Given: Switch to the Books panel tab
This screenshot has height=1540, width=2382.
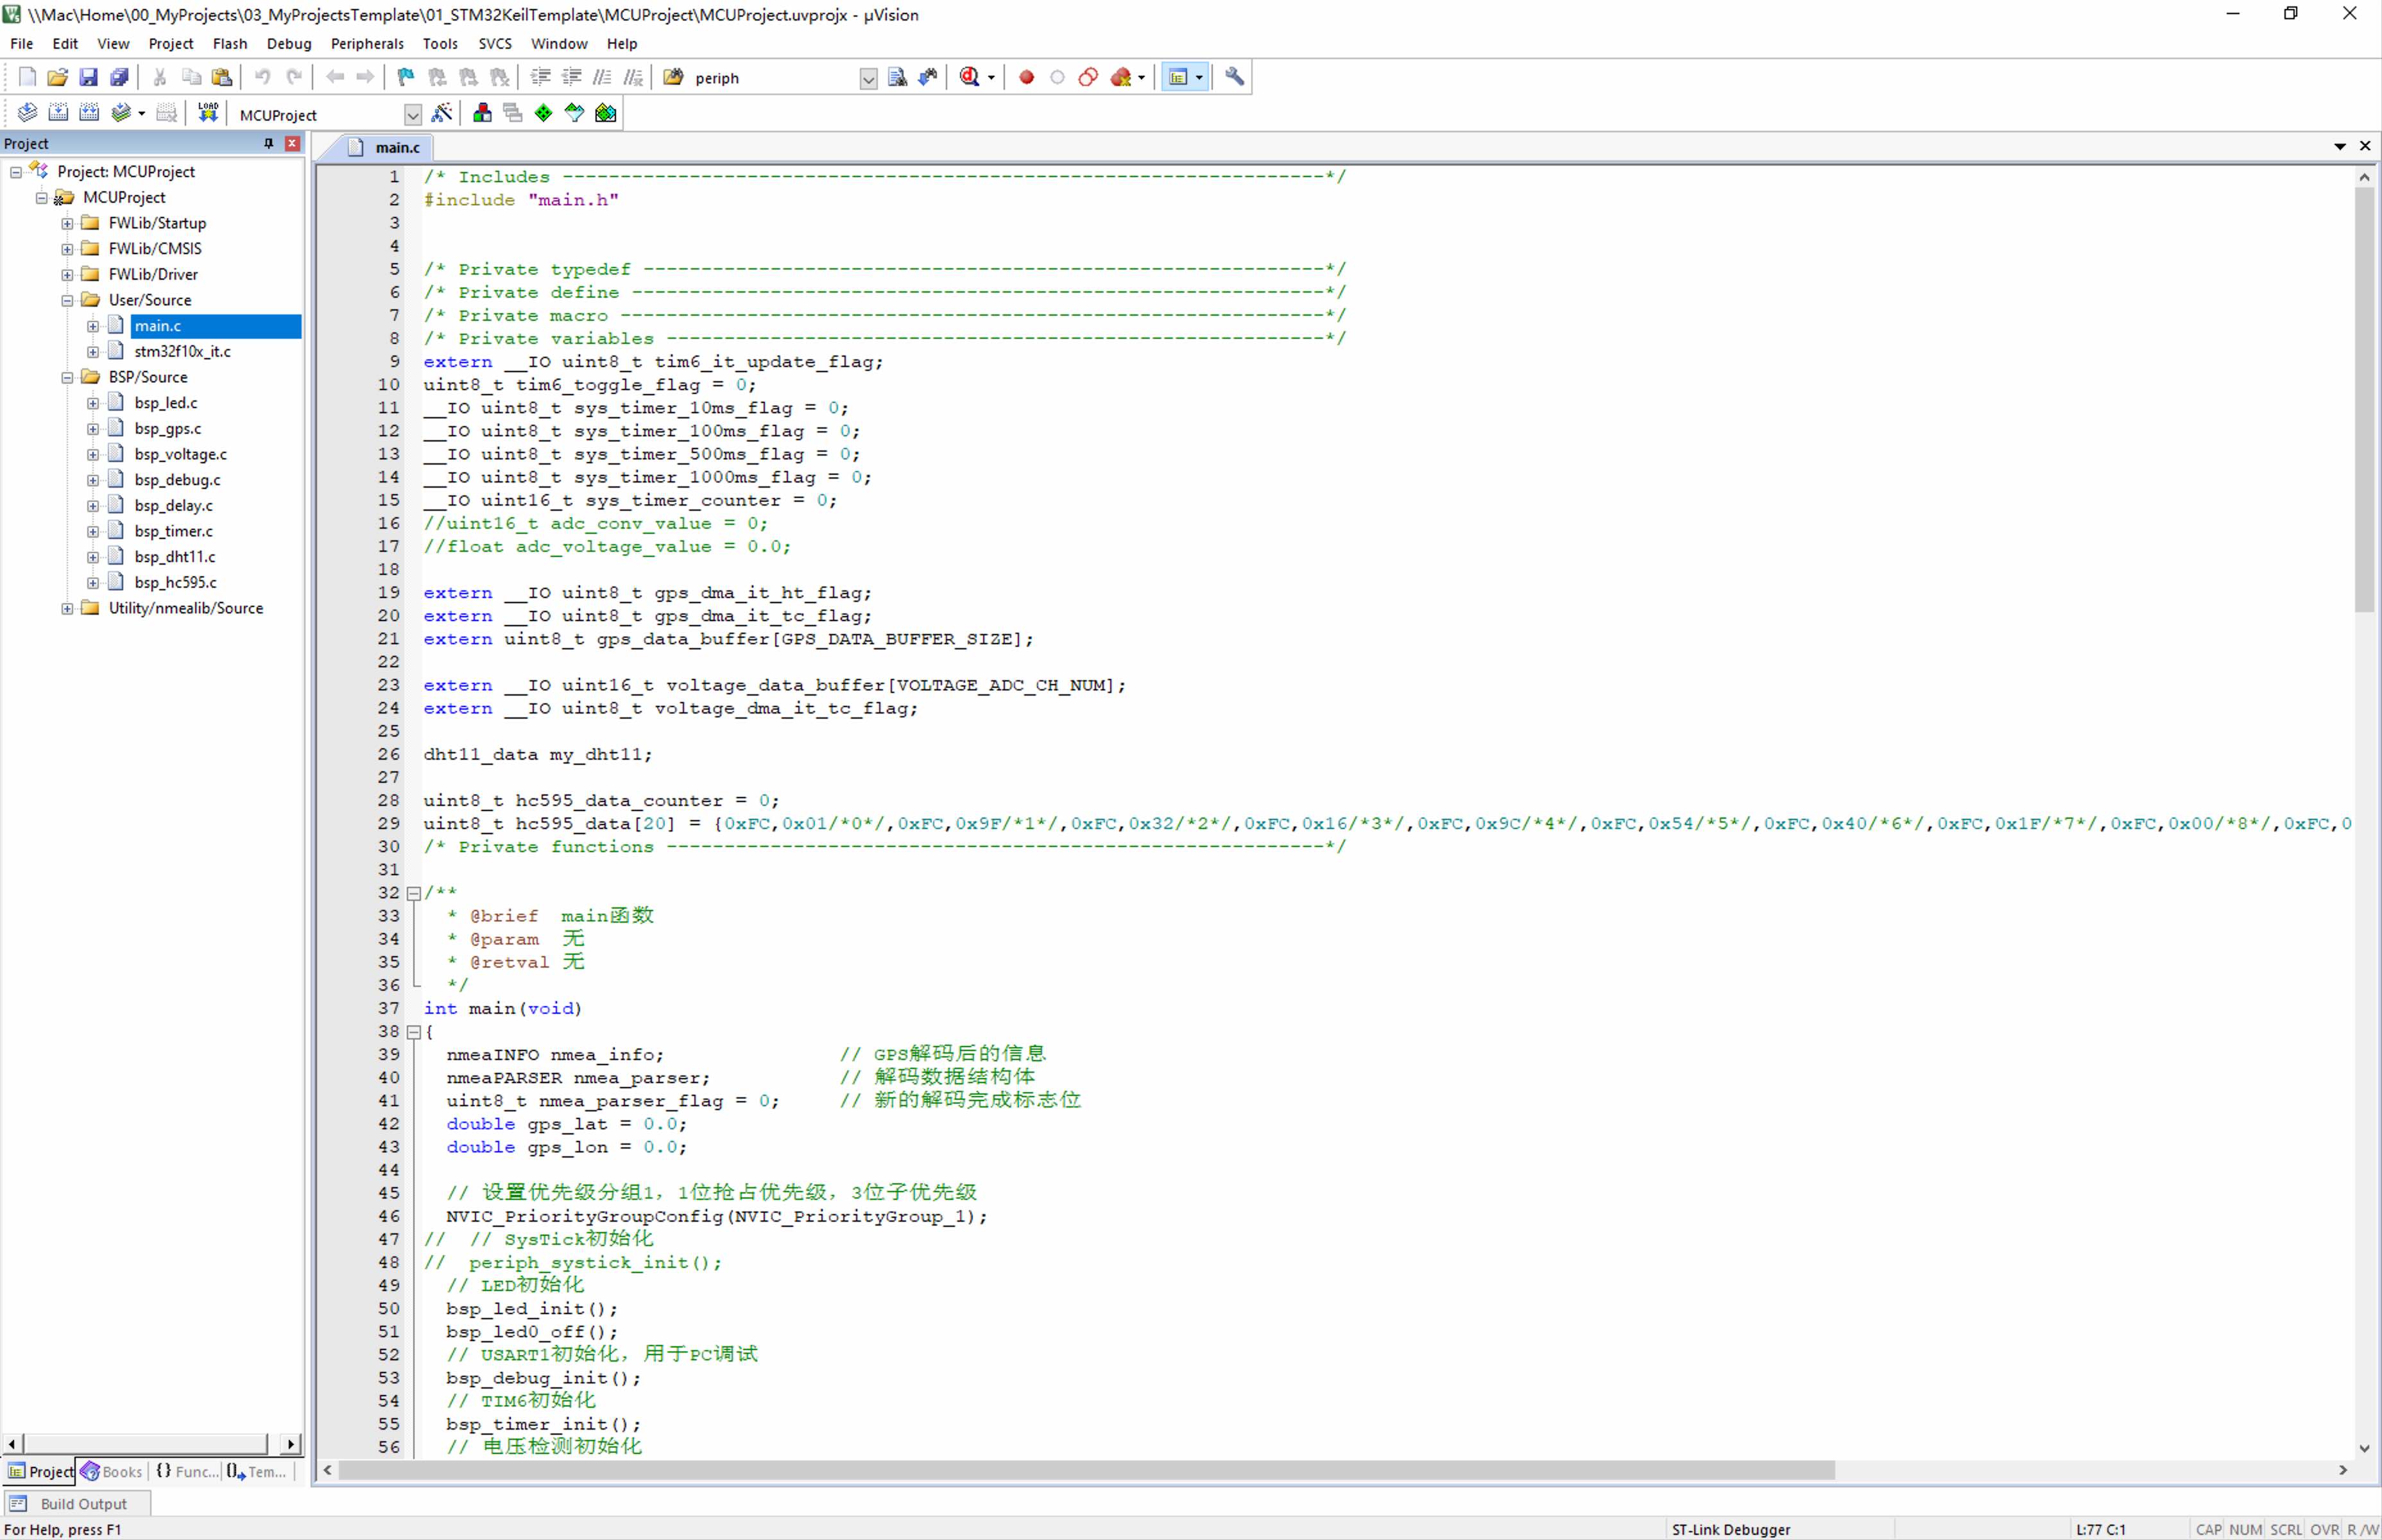Looking at the screenshot, I should point(112,1471).
